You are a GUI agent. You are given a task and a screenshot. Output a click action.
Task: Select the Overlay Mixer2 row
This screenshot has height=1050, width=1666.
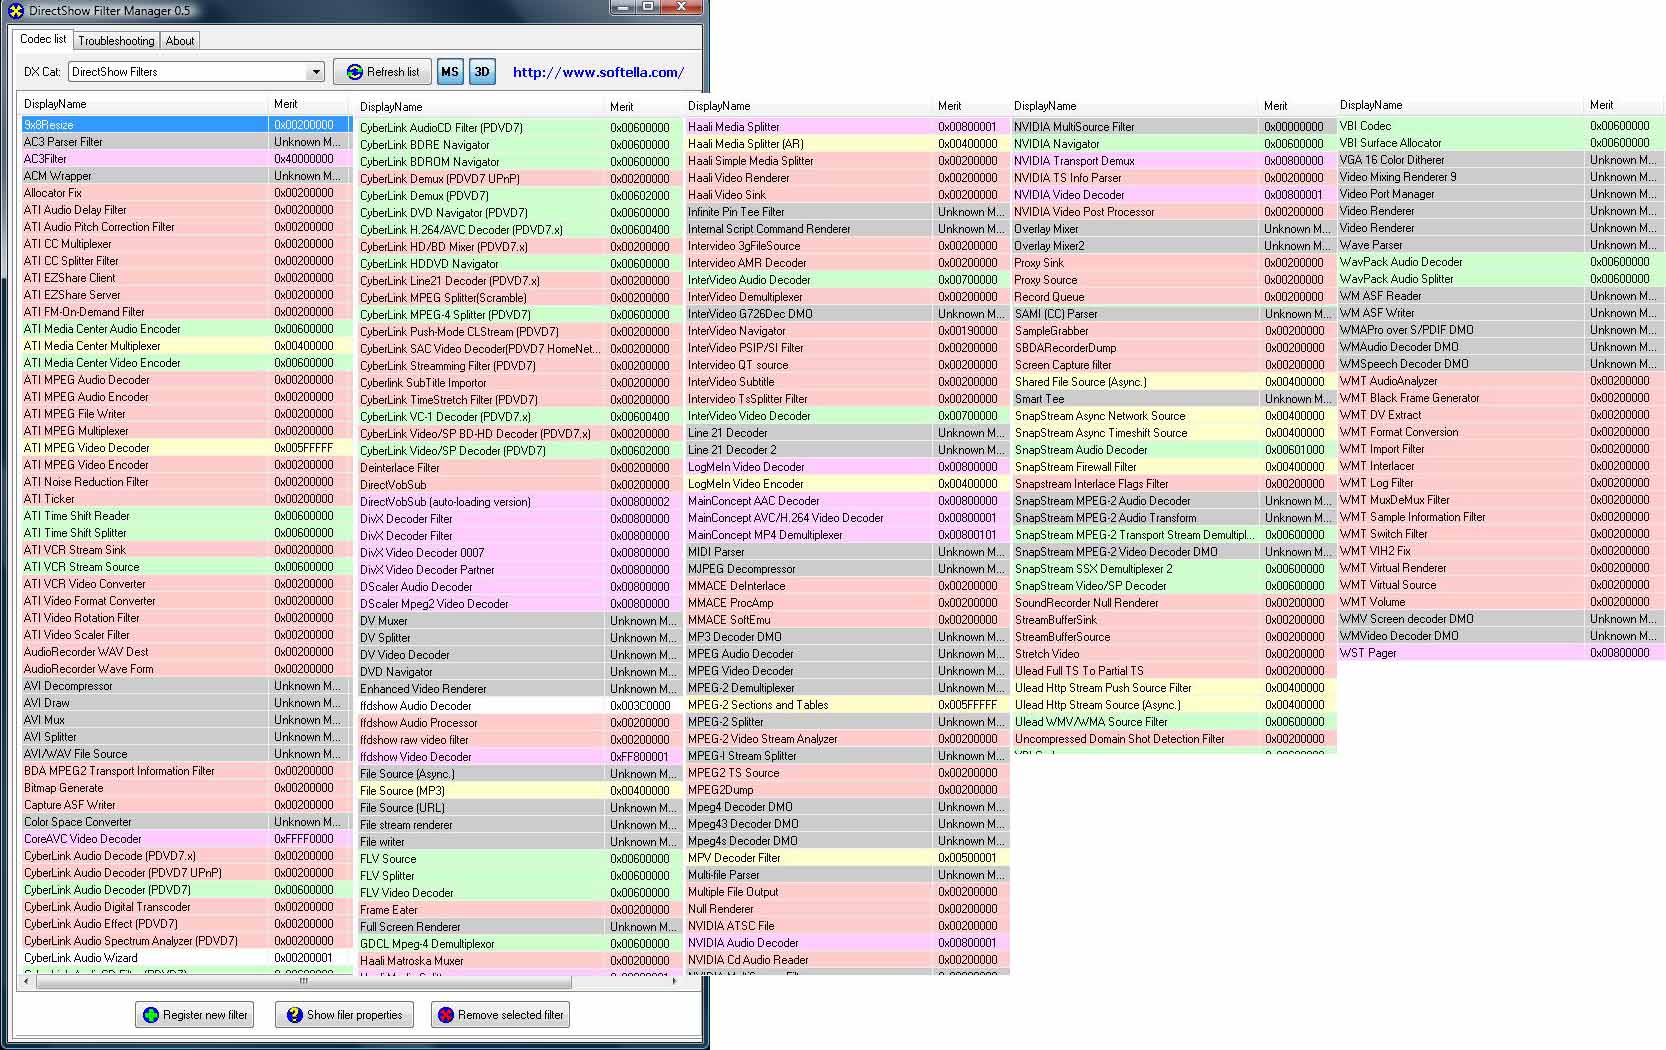[1174, 246]
